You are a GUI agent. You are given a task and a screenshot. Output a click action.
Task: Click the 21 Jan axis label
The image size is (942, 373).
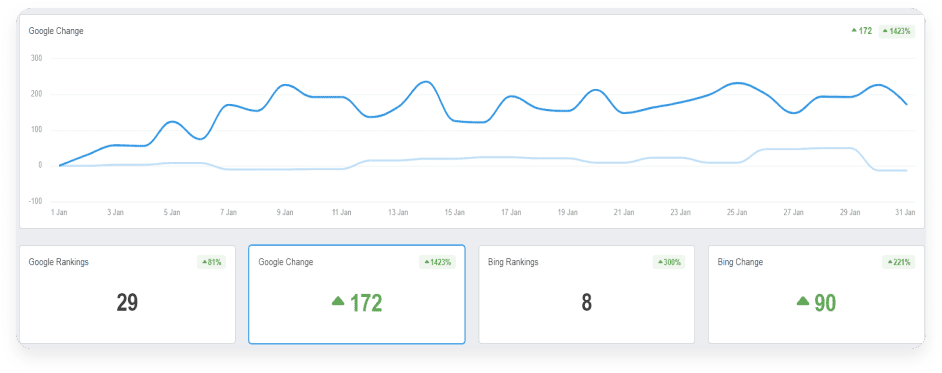click(x=624, y=213)
